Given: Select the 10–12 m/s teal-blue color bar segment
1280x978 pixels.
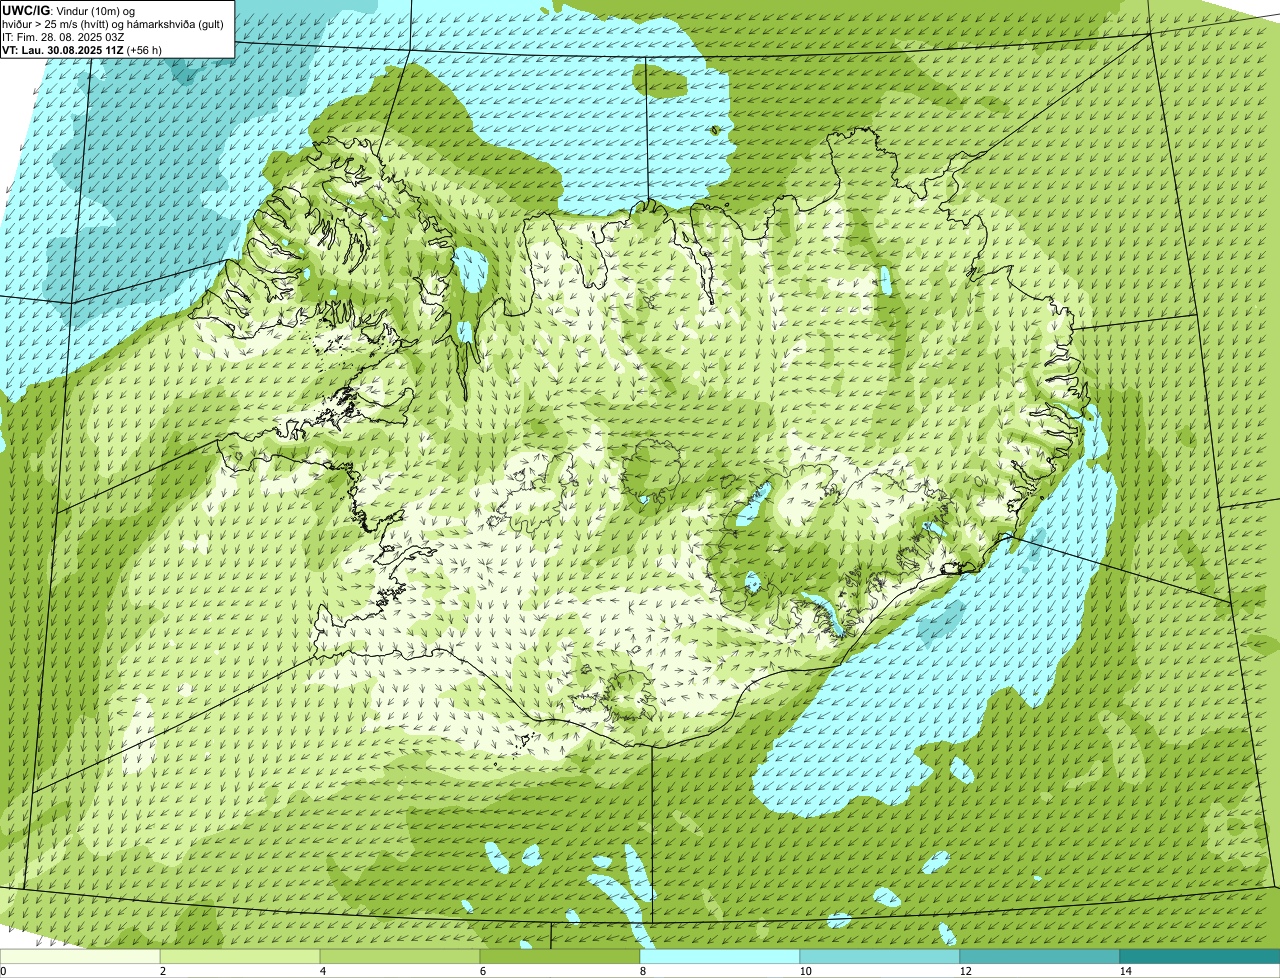Looking at the screenshot, I should point(880,956).
